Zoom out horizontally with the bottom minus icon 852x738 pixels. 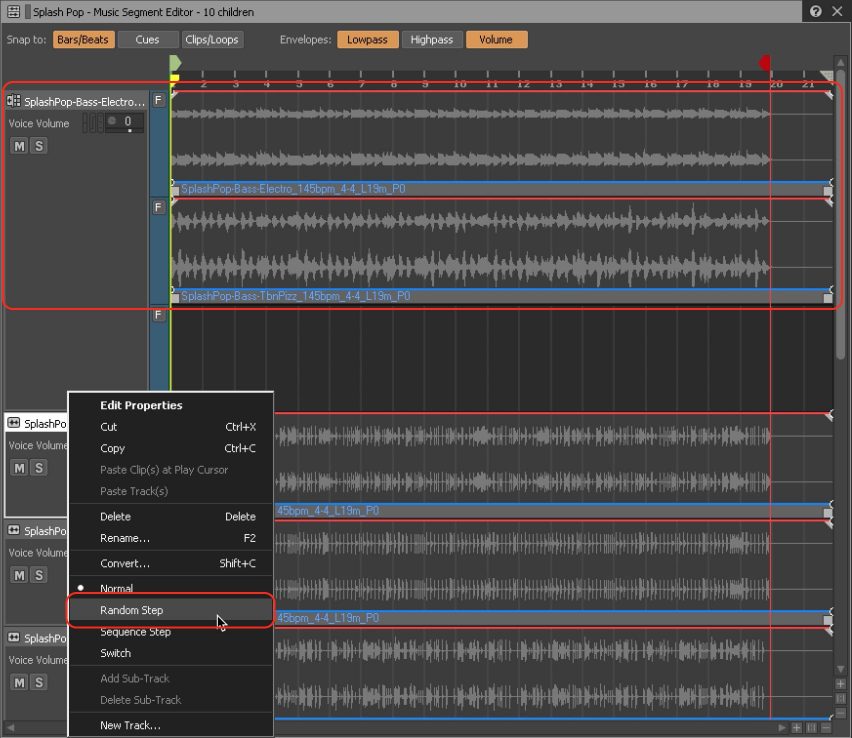pos(826,728)
